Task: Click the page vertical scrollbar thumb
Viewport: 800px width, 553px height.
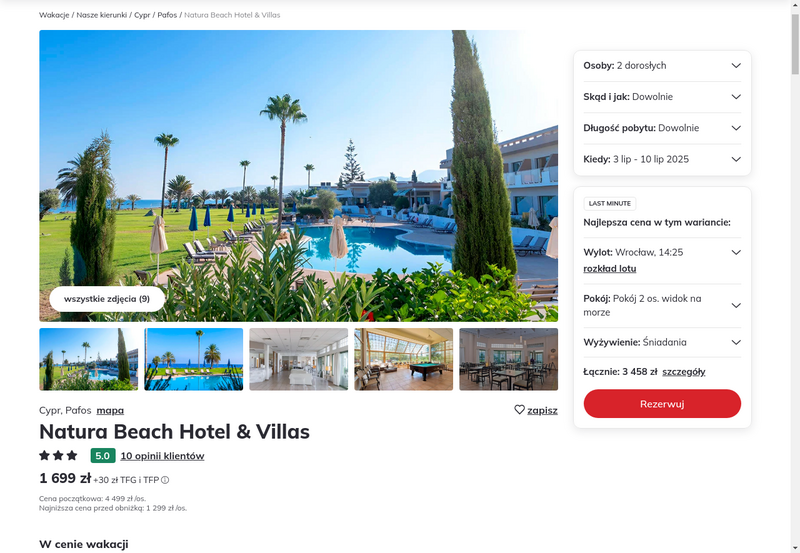Action: click(795, 44)
